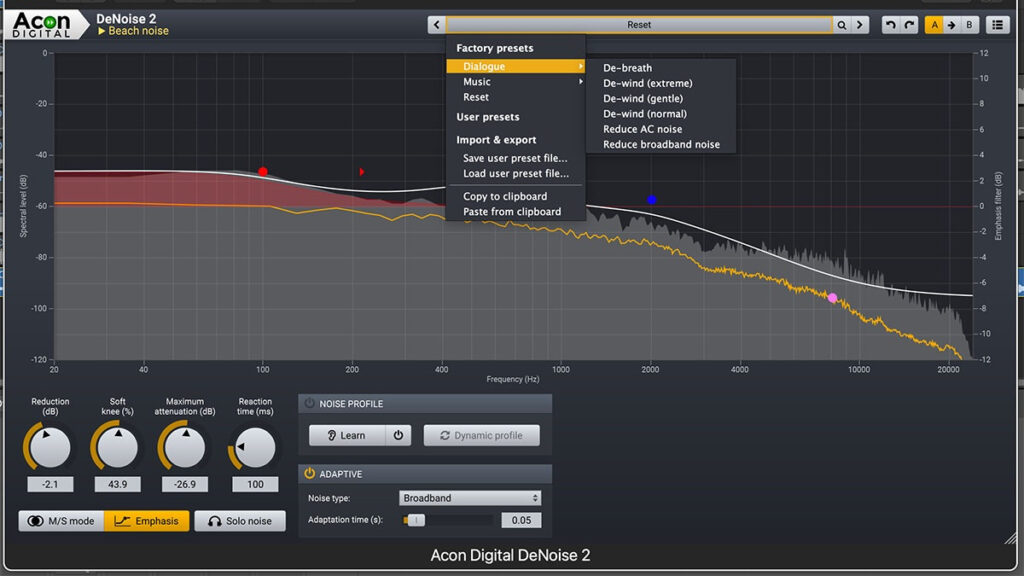Edit the Maximum attenuation value -26.9
Screen dimensions: 1024x576
click(184, 484)
